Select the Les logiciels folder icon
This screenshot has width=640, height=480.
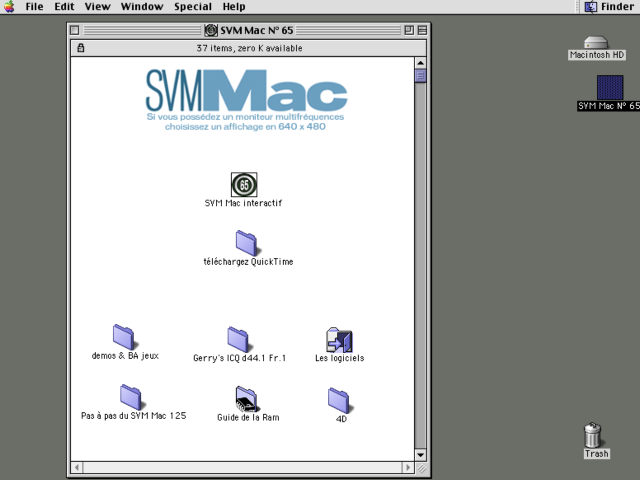tap(339, 340)
